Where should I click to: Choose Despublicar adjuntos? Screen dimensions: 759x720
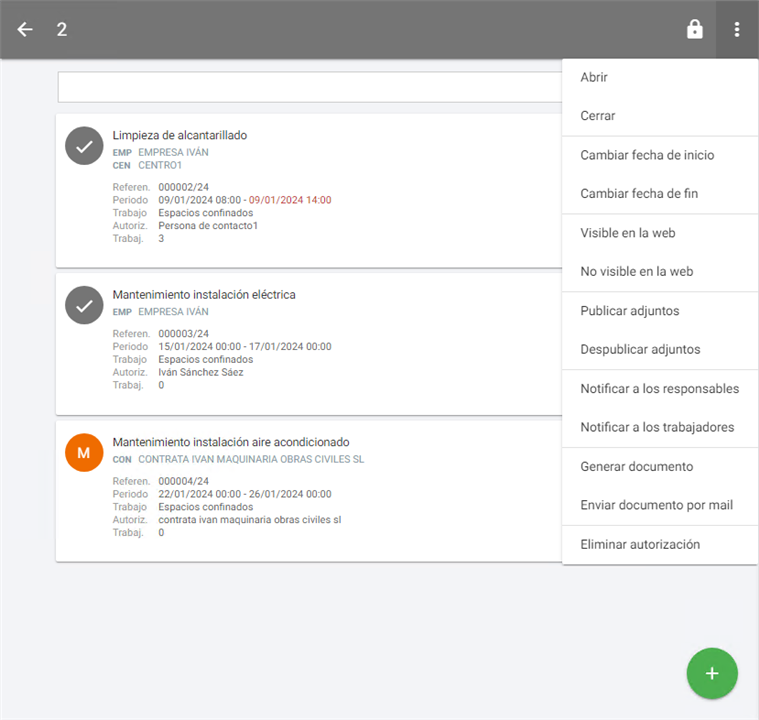tap(640, 349)
